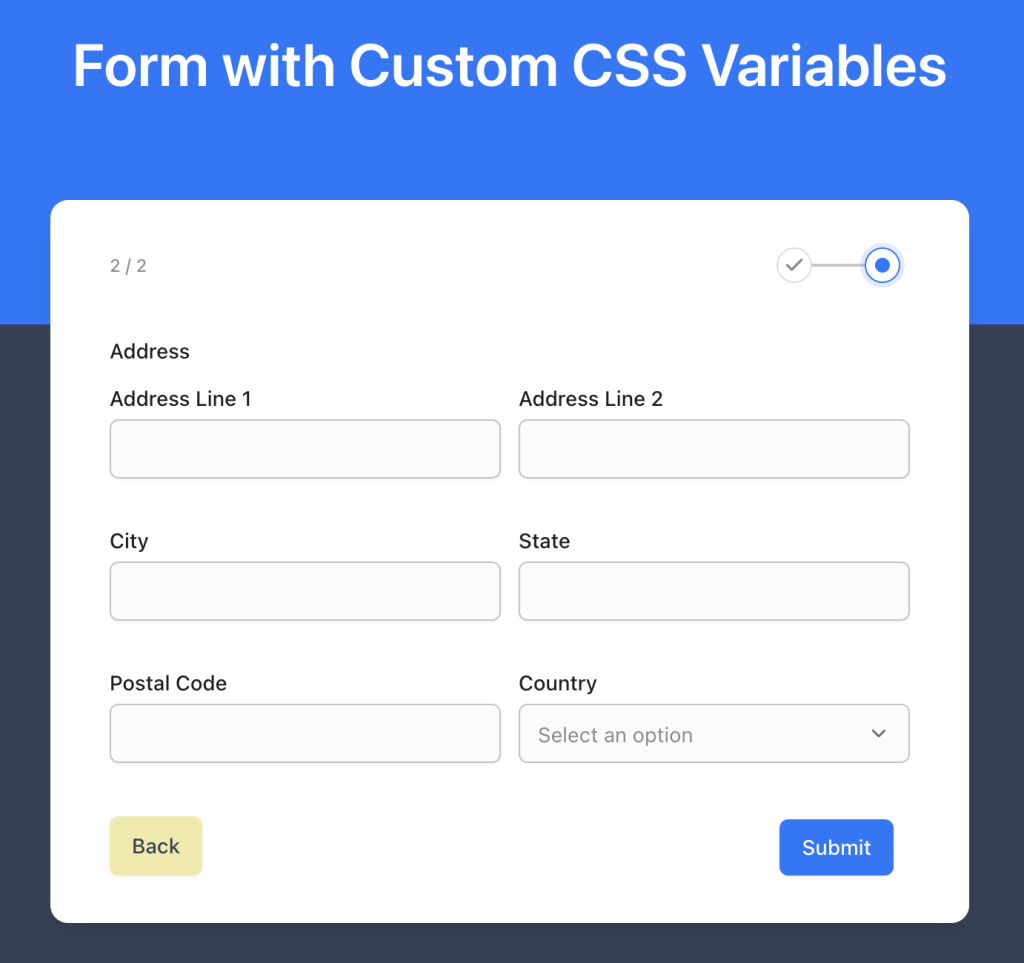Click the Address section heading
The height and width of the screenshot is (963, 1024).
point(149,352)
